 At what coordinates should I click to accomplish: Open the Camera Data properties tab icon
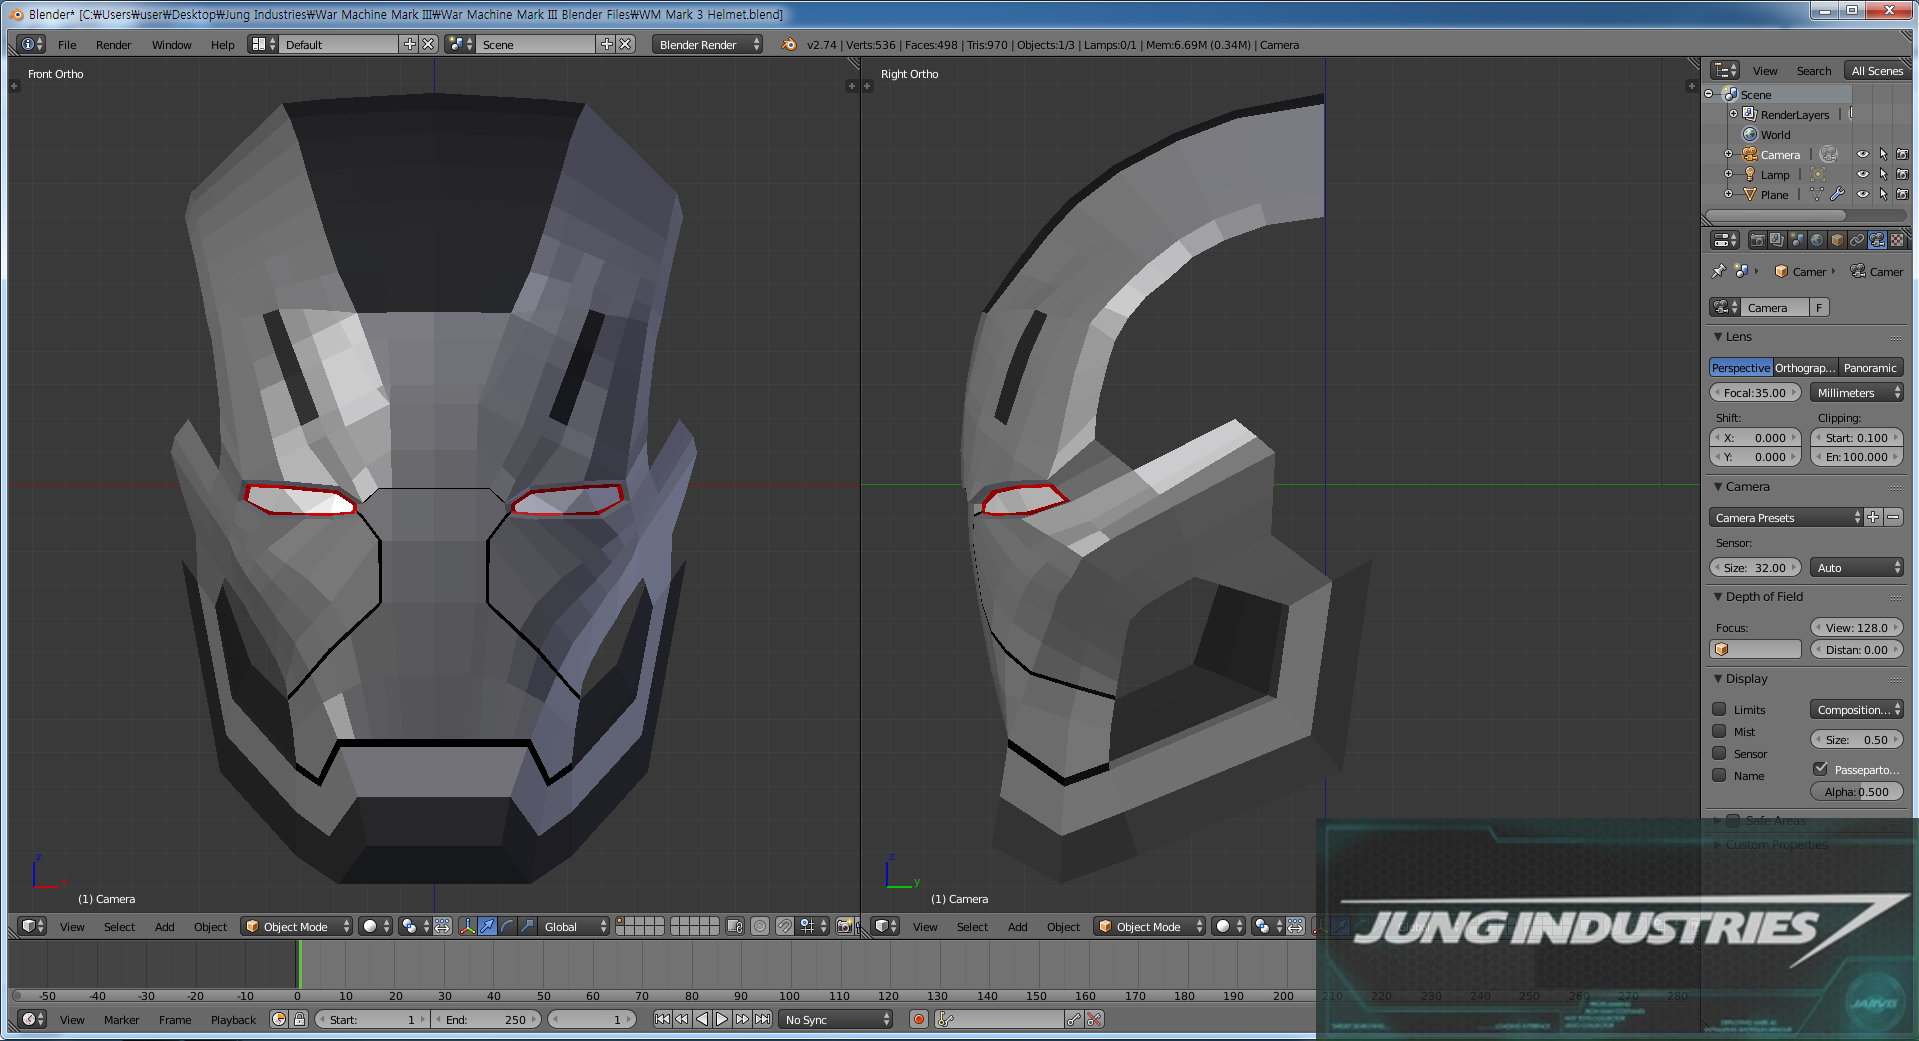(1877, 240)
